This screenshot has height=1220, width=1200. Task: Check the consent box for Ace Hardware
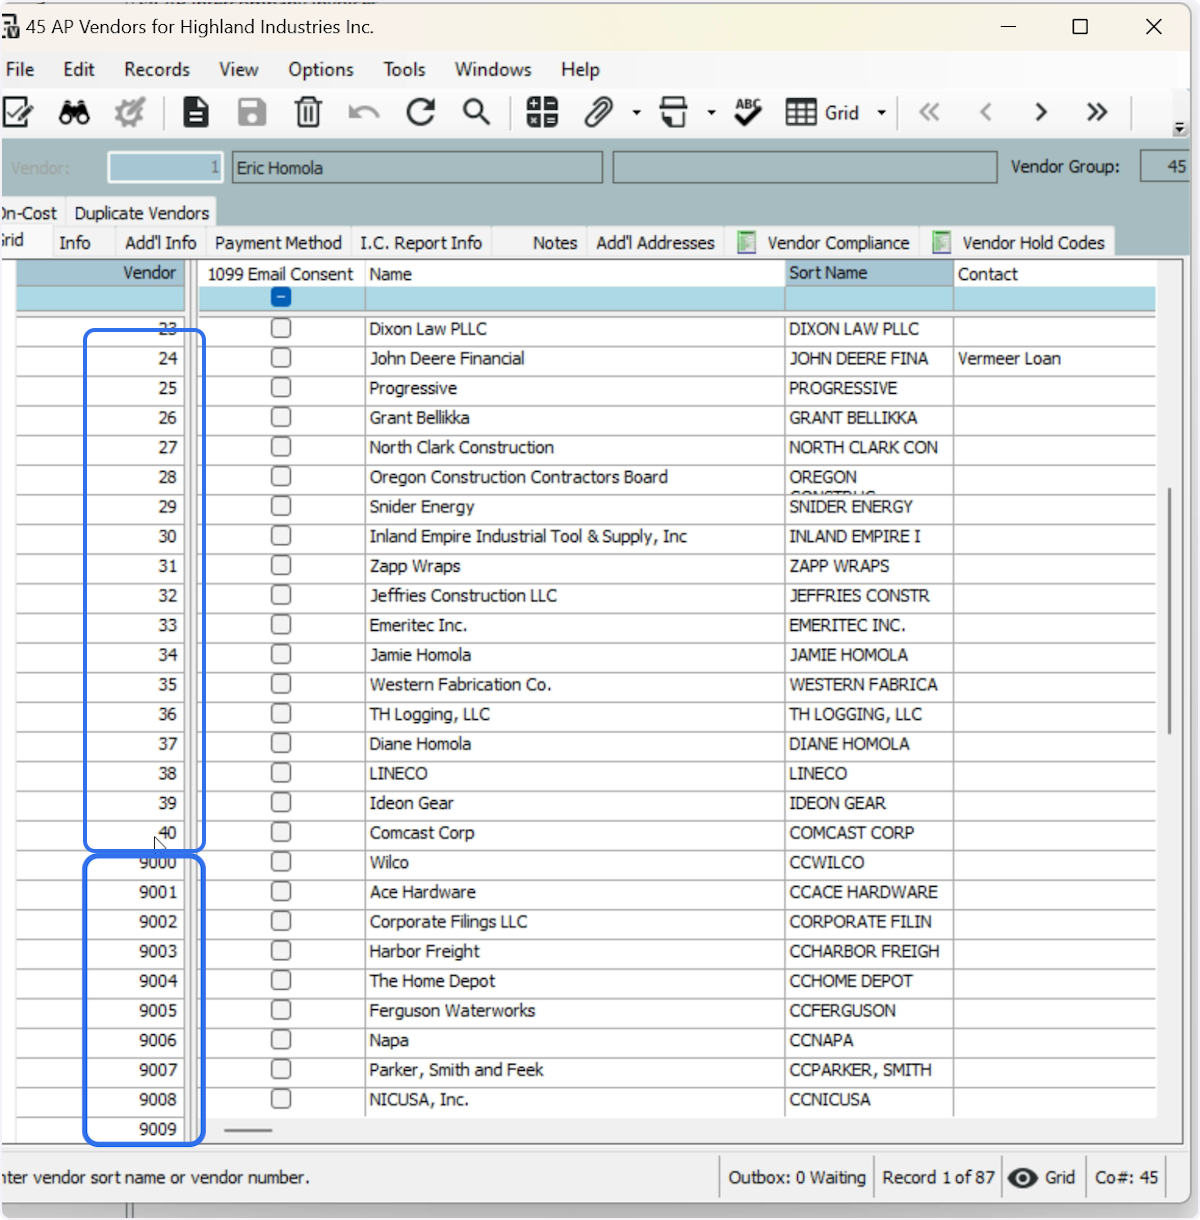click(281, 891)
